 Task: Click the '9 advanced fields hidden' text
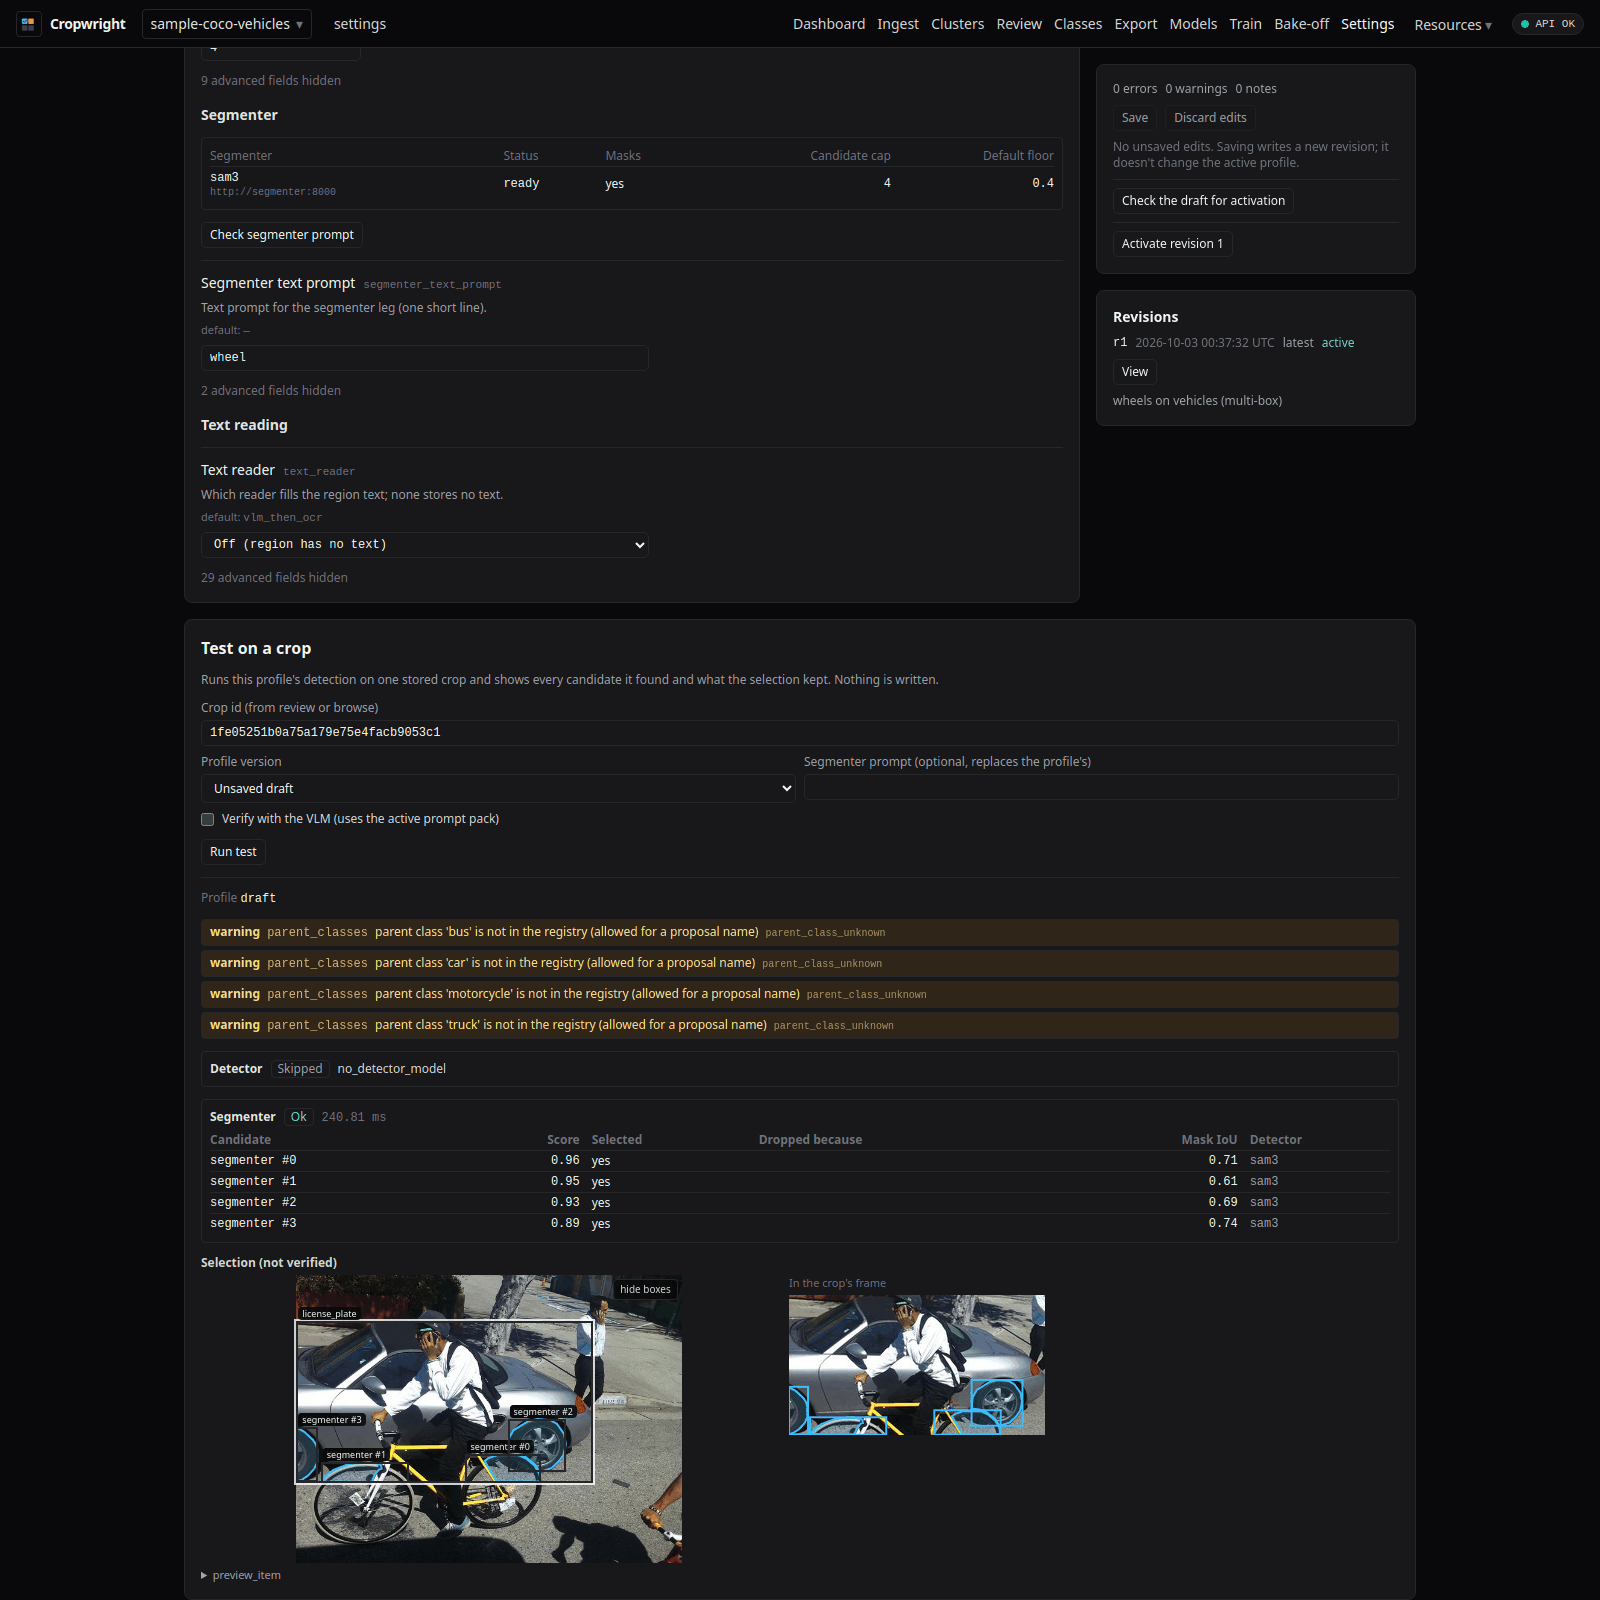271,81
